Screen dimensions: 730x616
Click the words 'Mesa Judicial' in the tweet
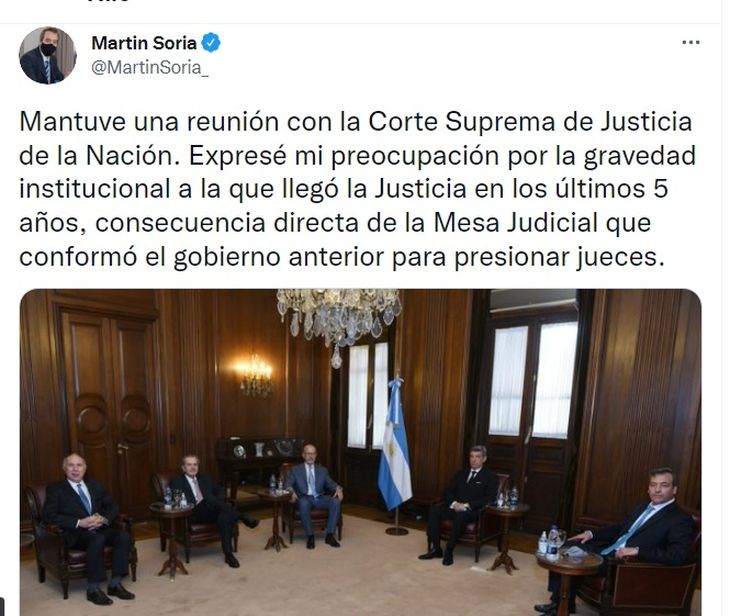coord(515,223)
